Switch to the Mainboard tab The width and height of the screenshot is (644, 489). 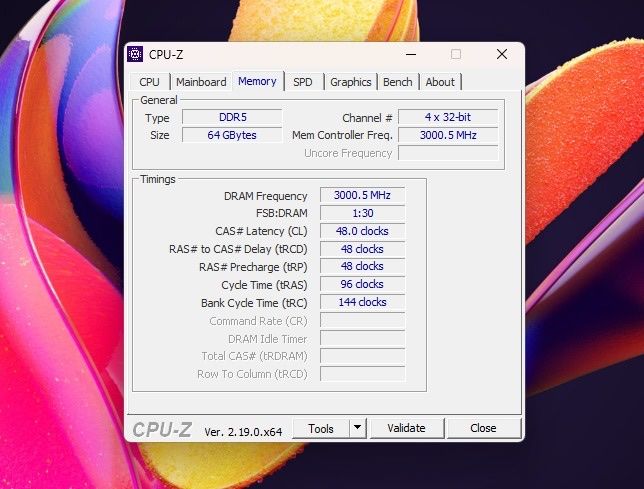[x=201, y=82]
